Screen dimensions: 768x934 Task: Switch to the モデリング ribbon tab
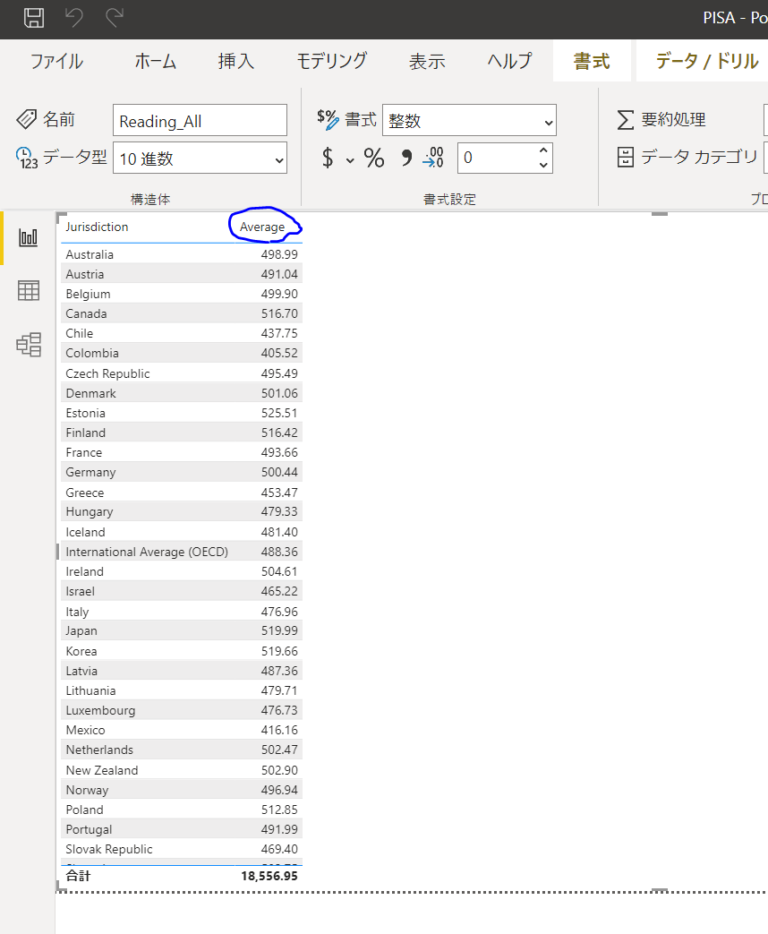[331, 61]
